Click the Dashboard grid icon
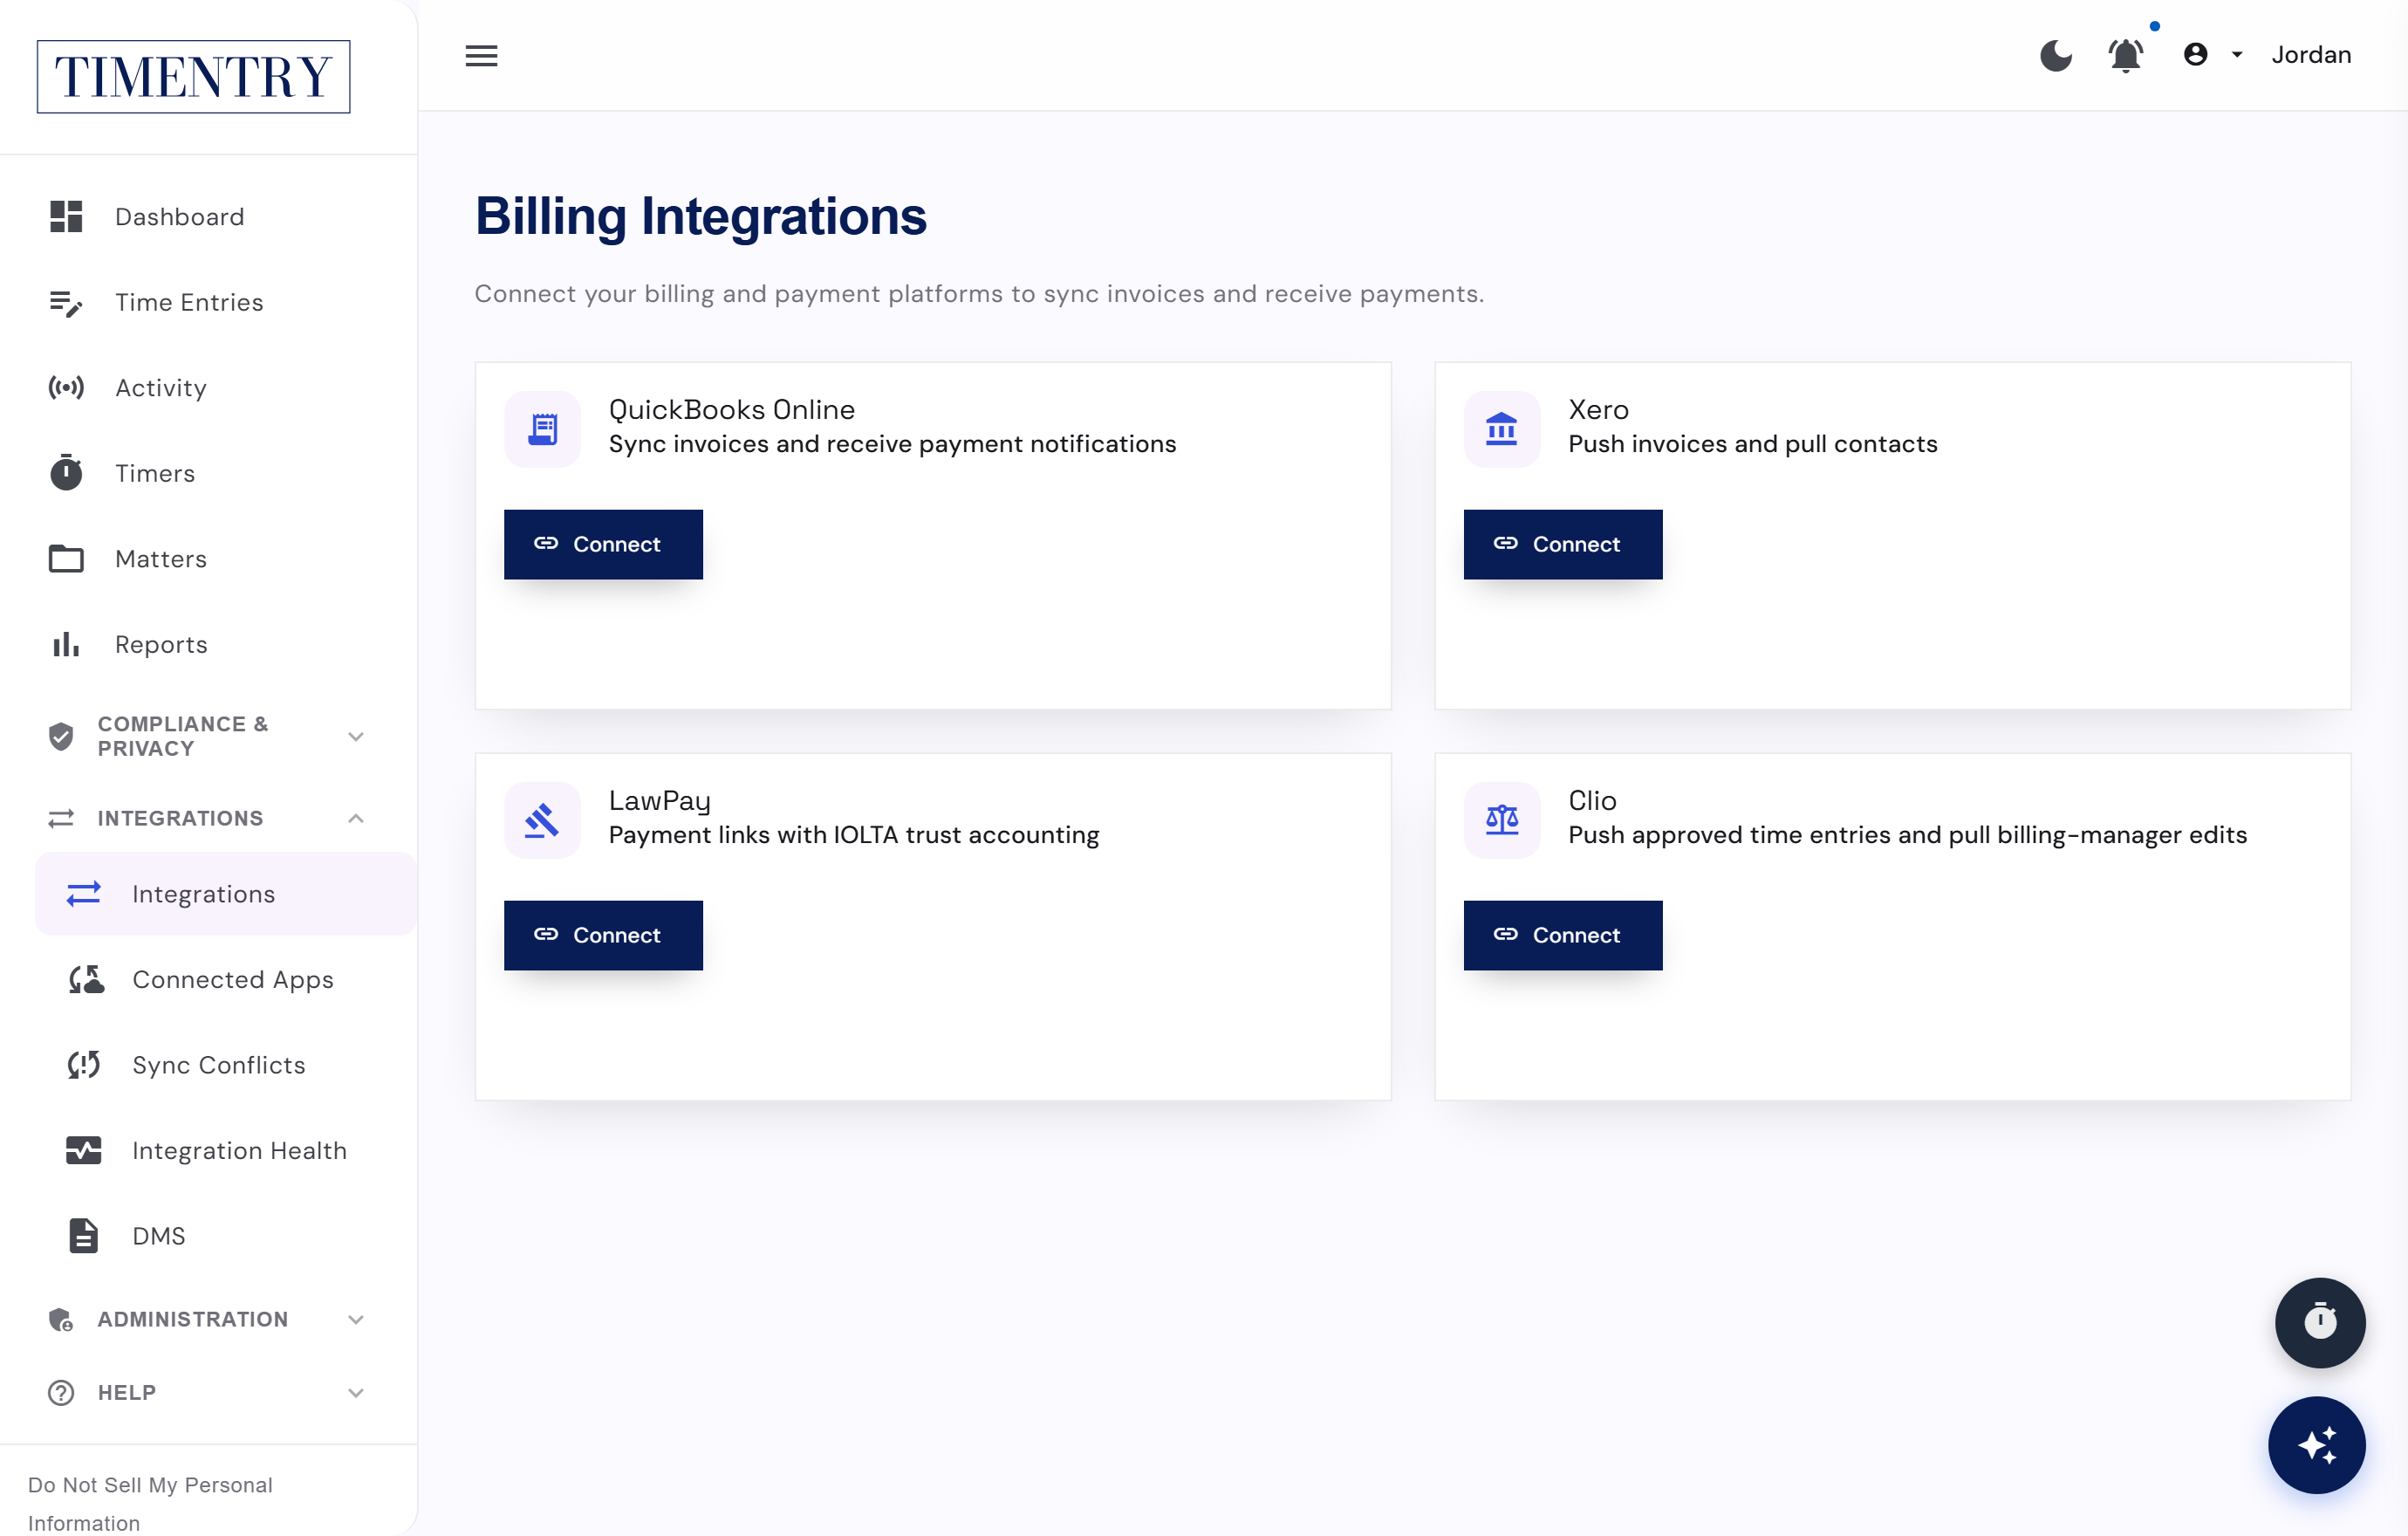The width and height of the screenshot is (2408, 1536). pyautogui.click(x=66, y=217)
